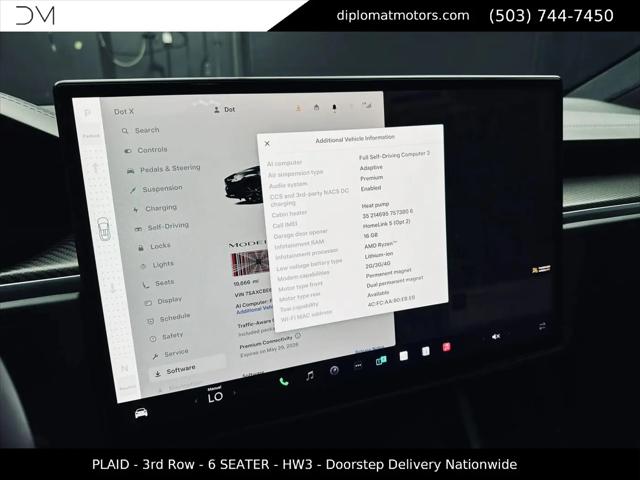Viewport: 640px width, 480px height.
Task: Decrease temperature with the left arrow
Action: 196,401
